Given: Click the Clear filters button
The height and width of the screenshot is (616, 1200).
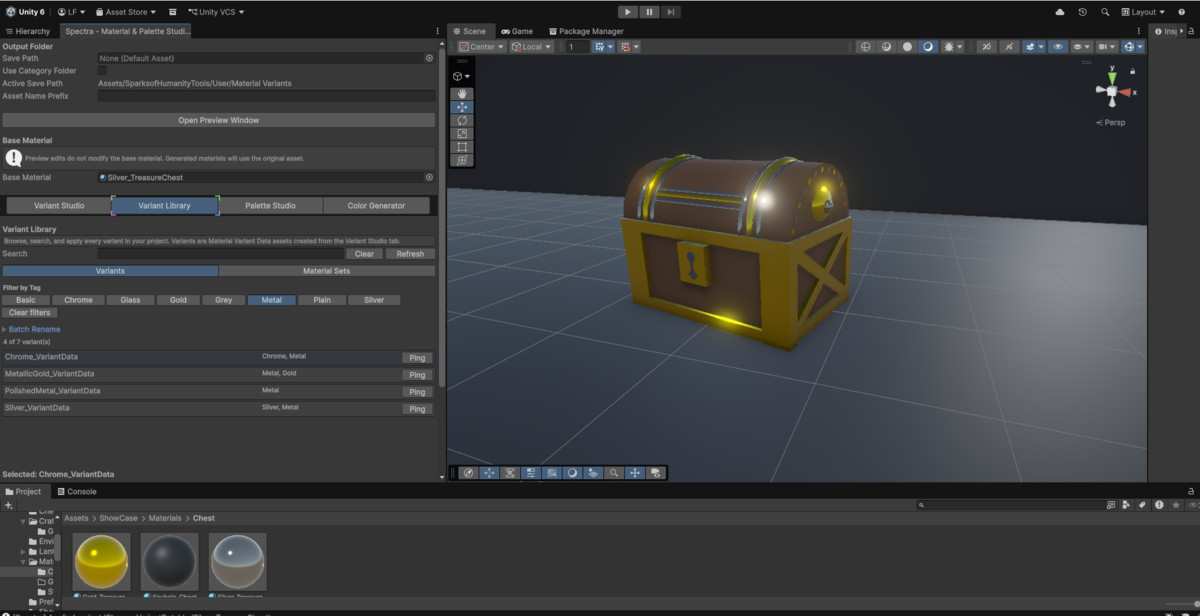Looking at the screenshot, I should click(29, 313).
